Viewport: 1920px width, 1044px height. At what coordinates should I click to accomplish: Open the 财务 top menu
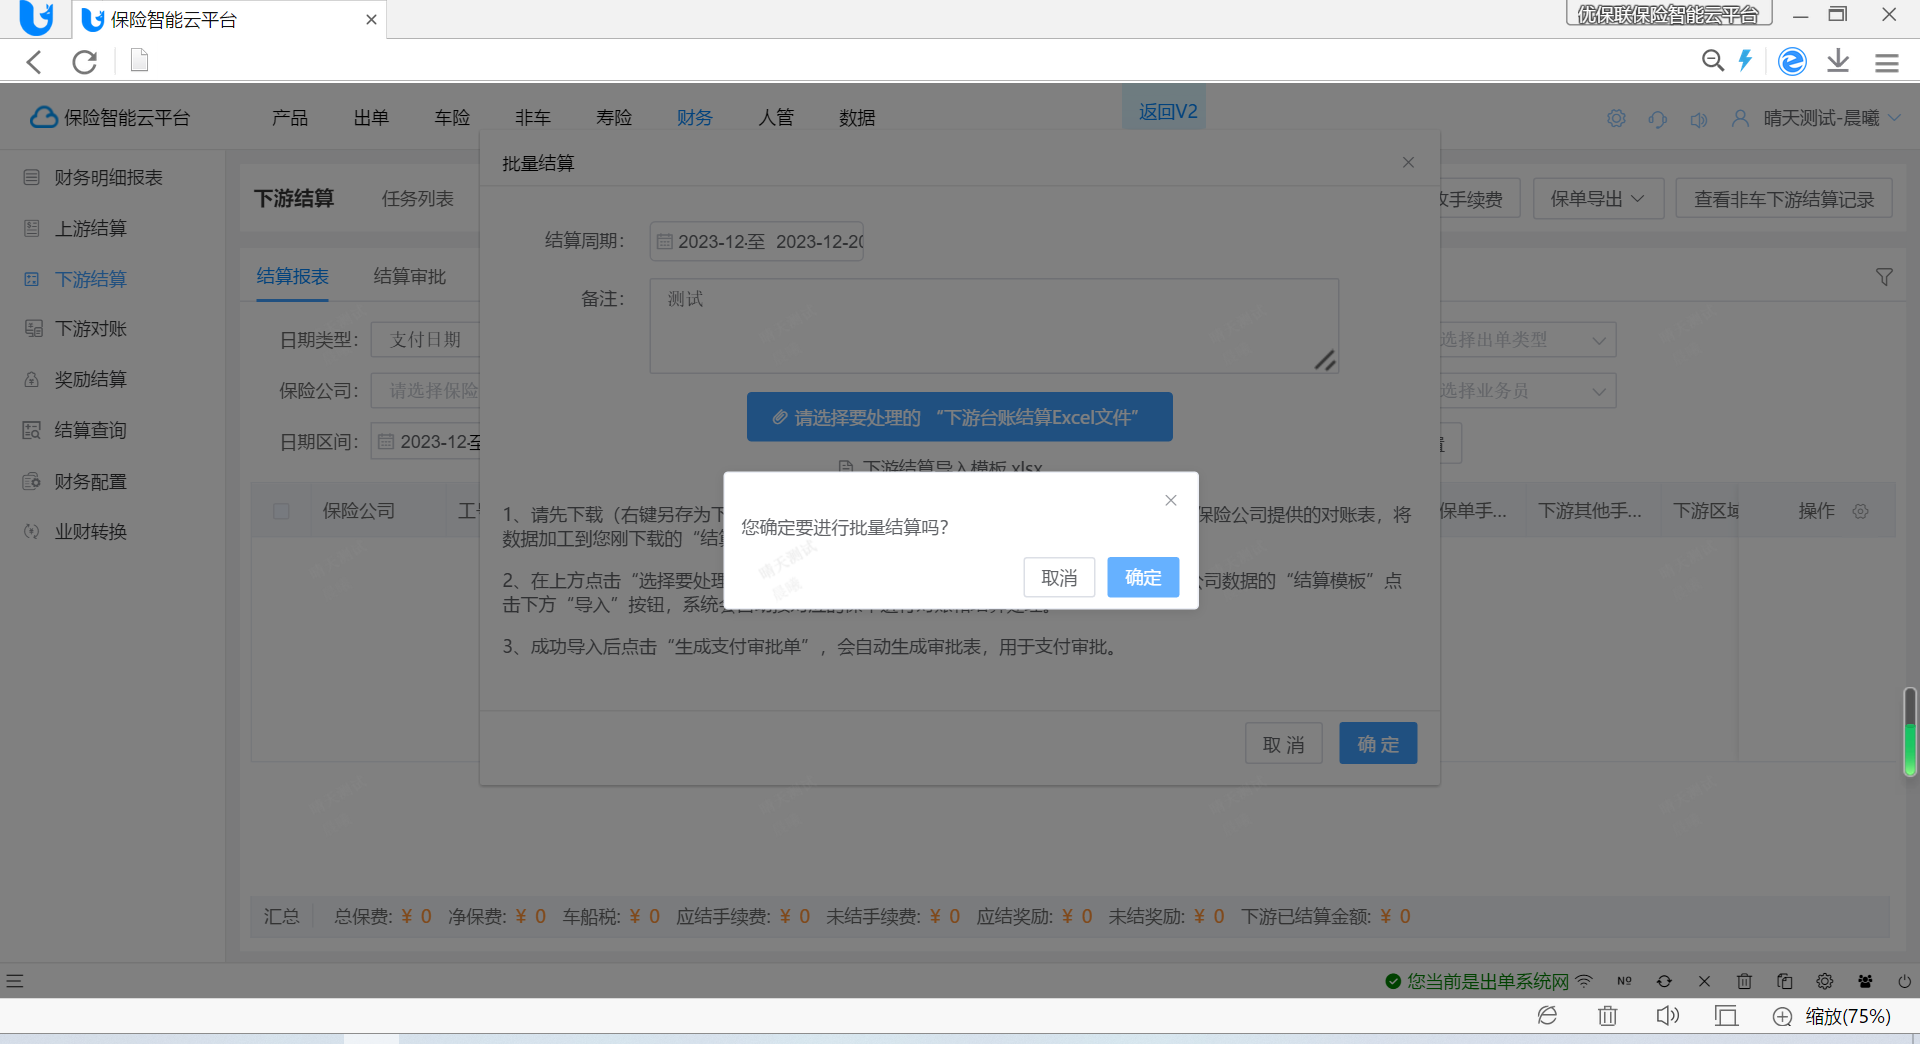tap(695, 118)
